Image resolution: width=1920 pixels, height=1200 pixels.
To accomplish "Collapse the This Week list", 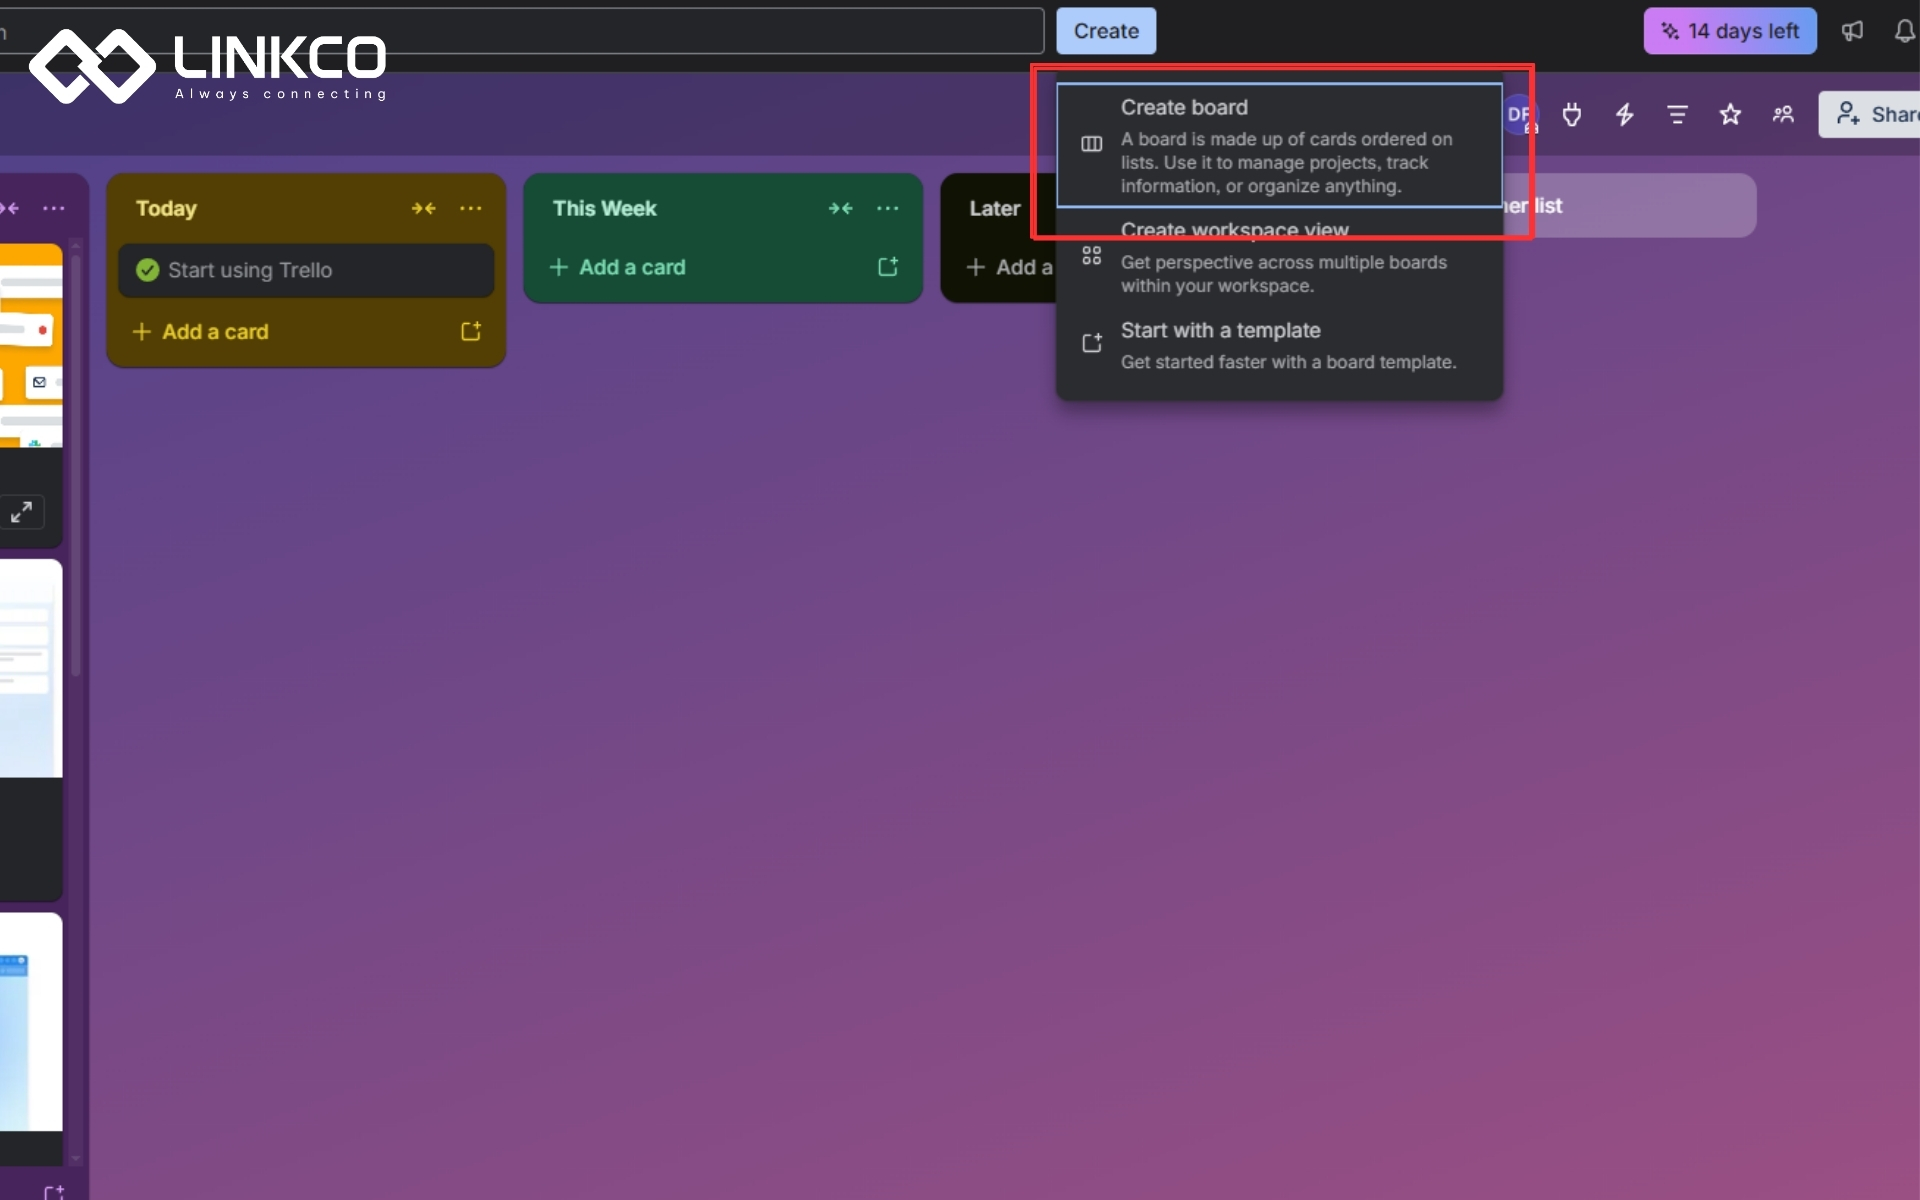I will [x=840, y=208].
